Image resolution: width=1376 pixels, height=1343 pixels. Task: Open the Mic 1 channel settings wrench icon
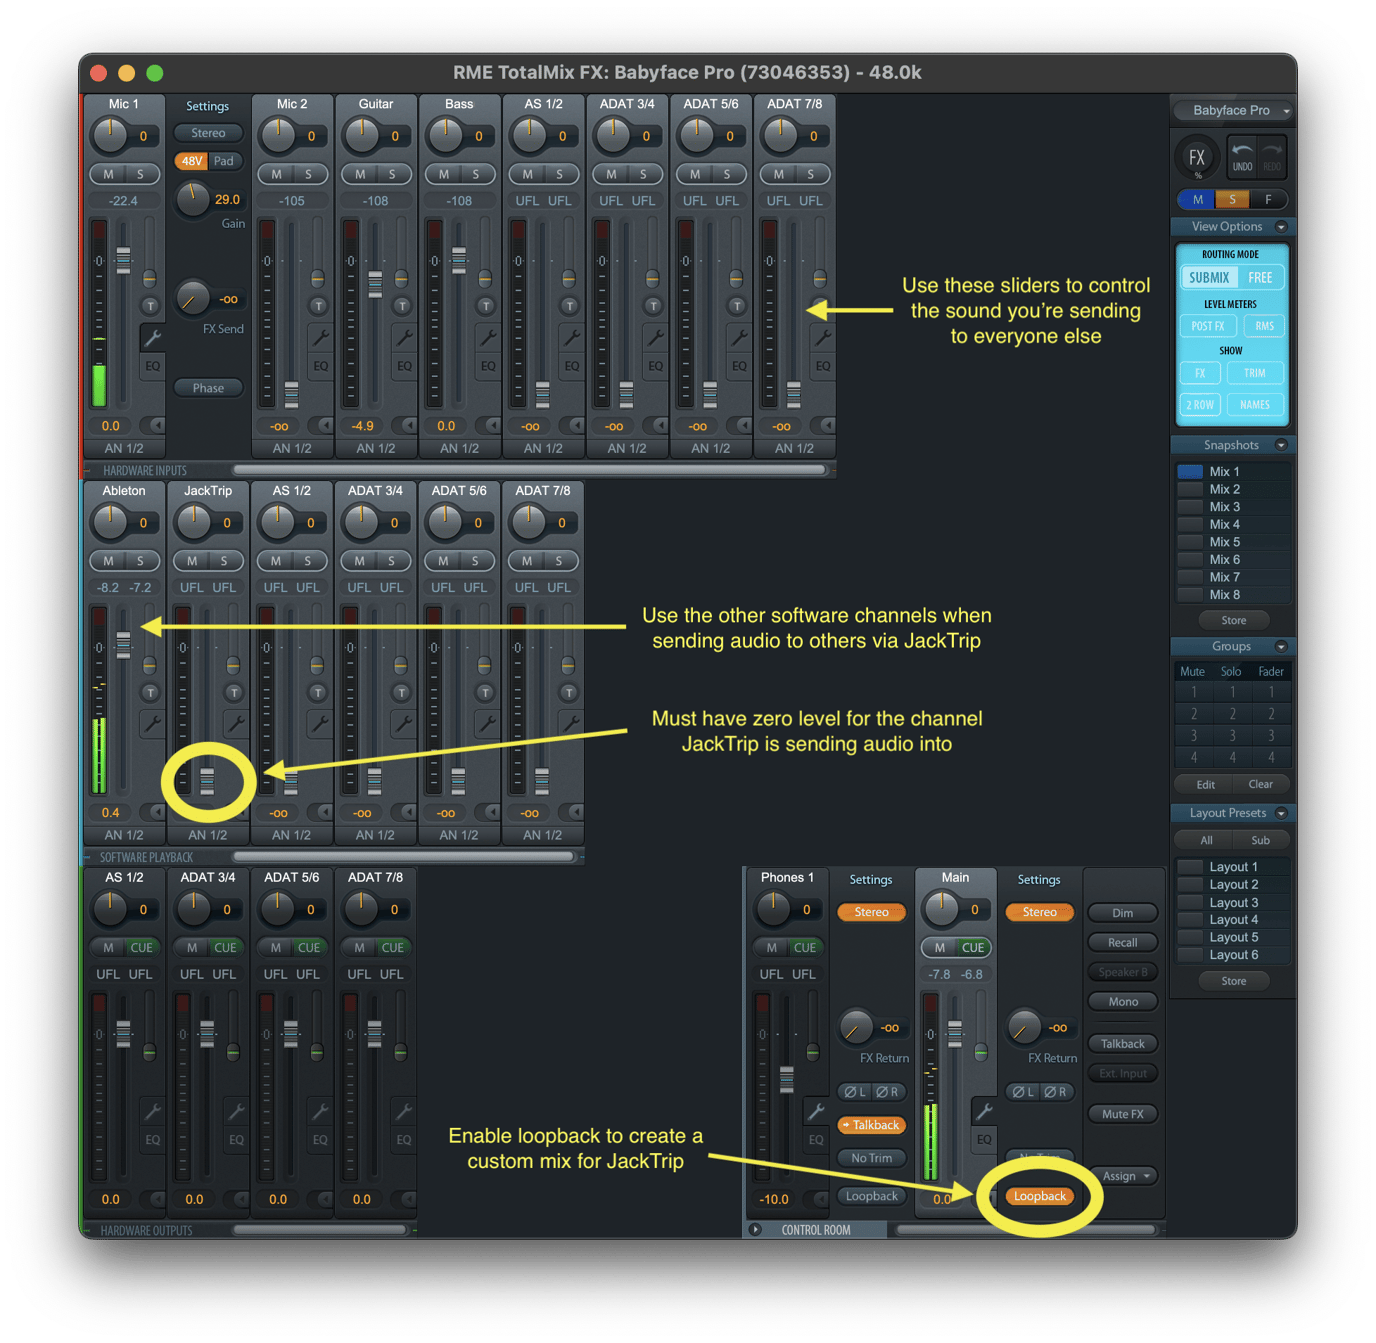pos(152,337)
